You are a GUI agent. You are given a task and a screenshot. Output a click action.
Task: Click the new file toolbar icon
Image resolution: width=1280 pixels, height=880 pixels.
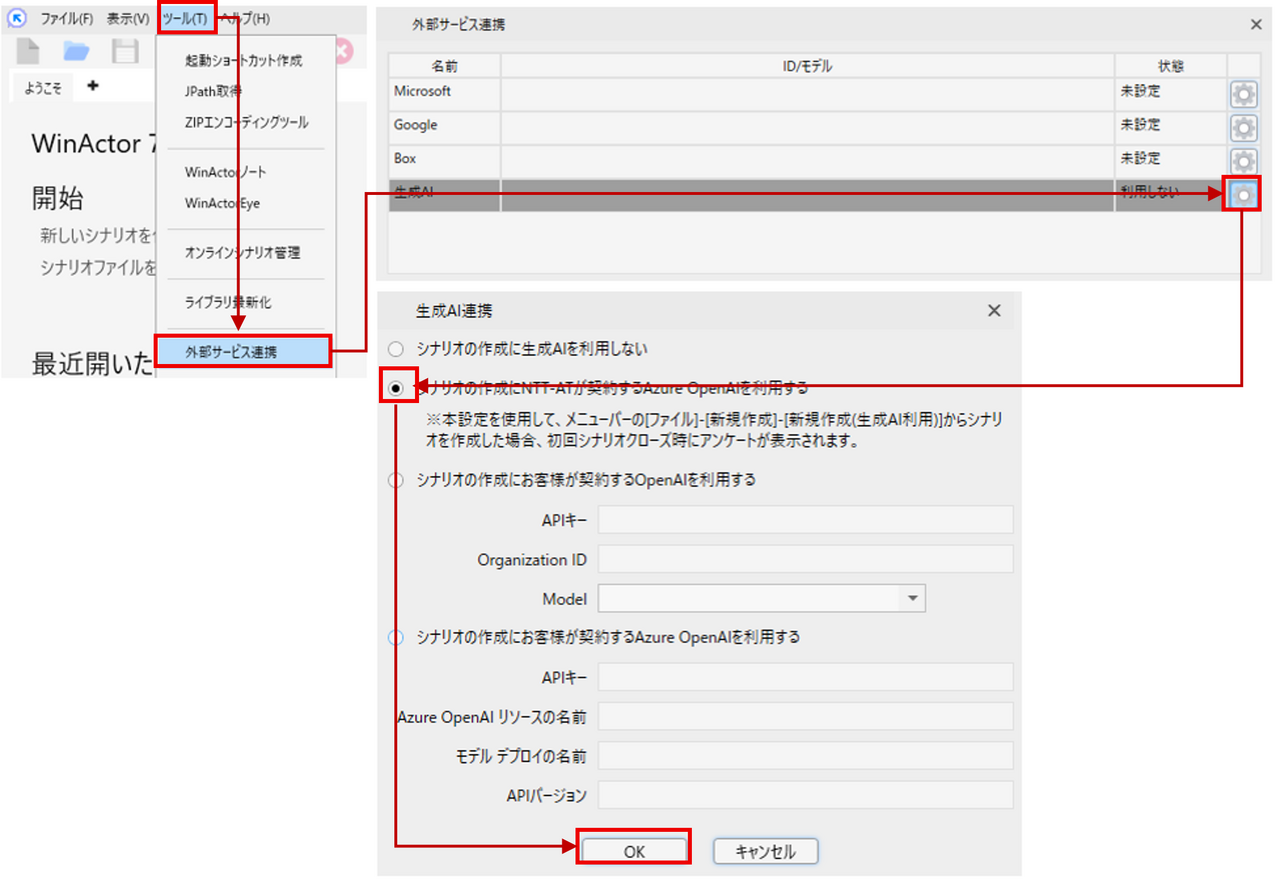coord(28,51)
